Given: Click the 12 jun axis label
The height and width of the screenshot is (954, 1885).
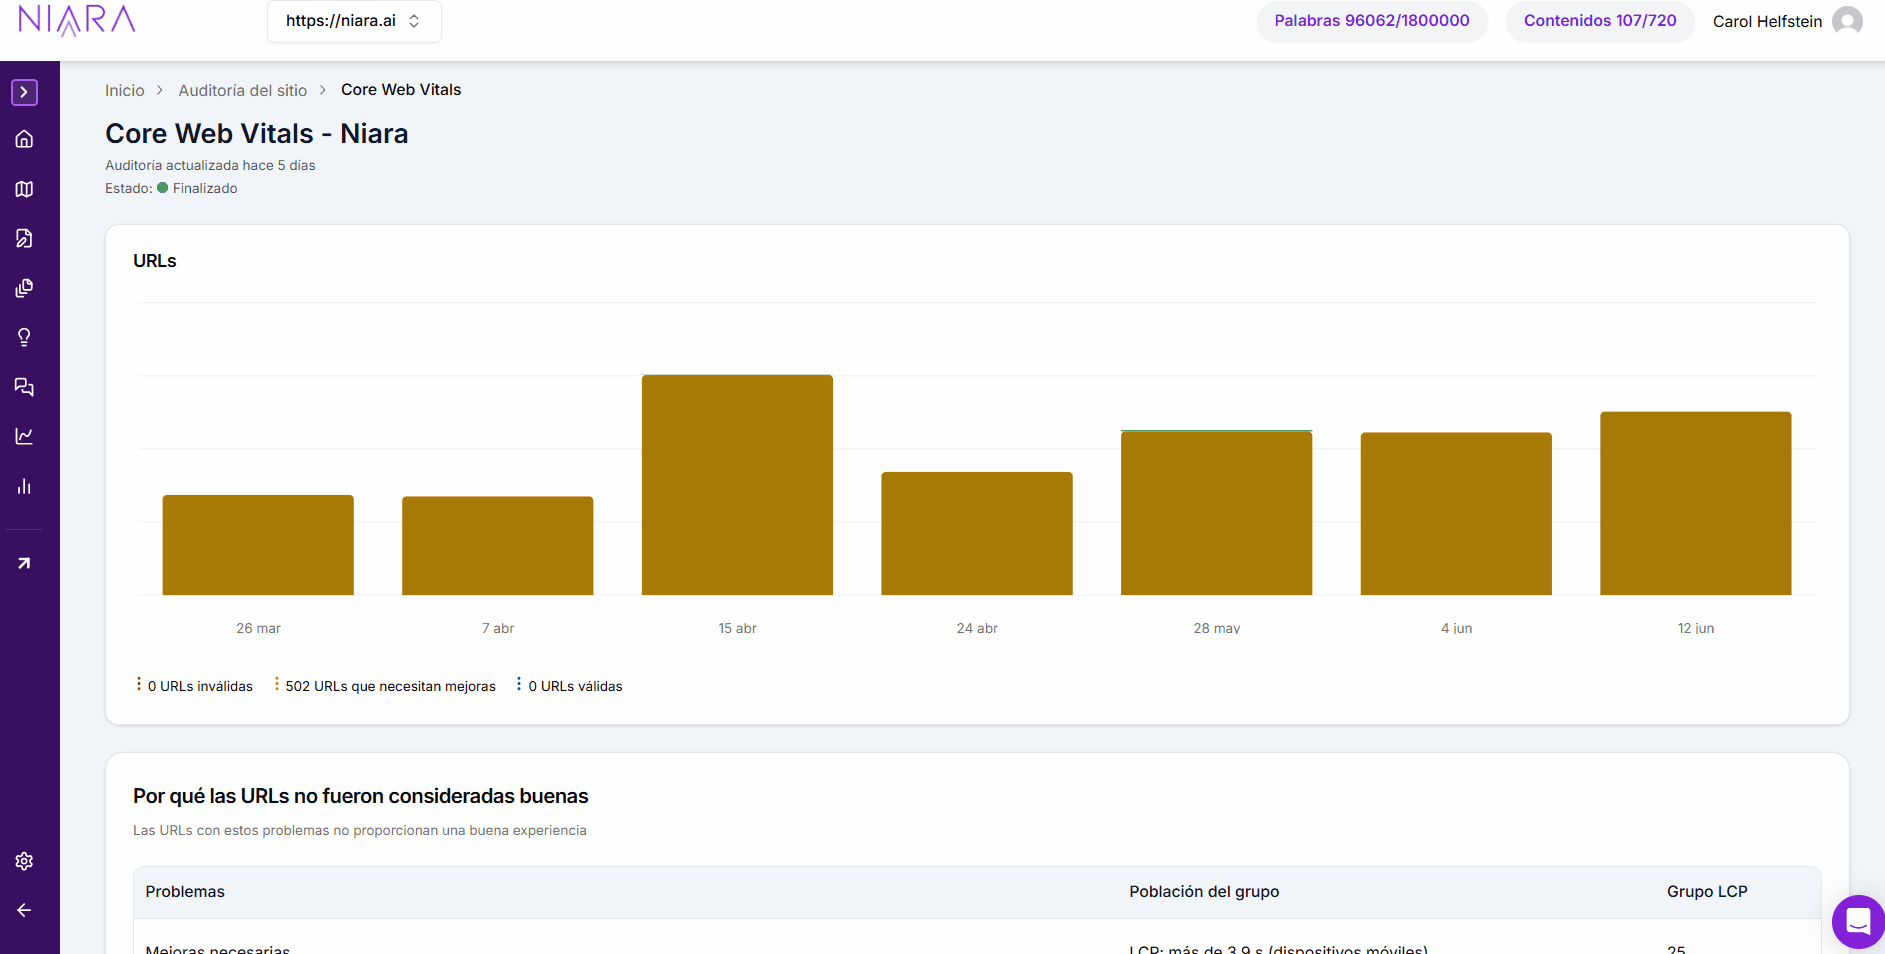Looking at the screenshot, I should coord(1696,628).
